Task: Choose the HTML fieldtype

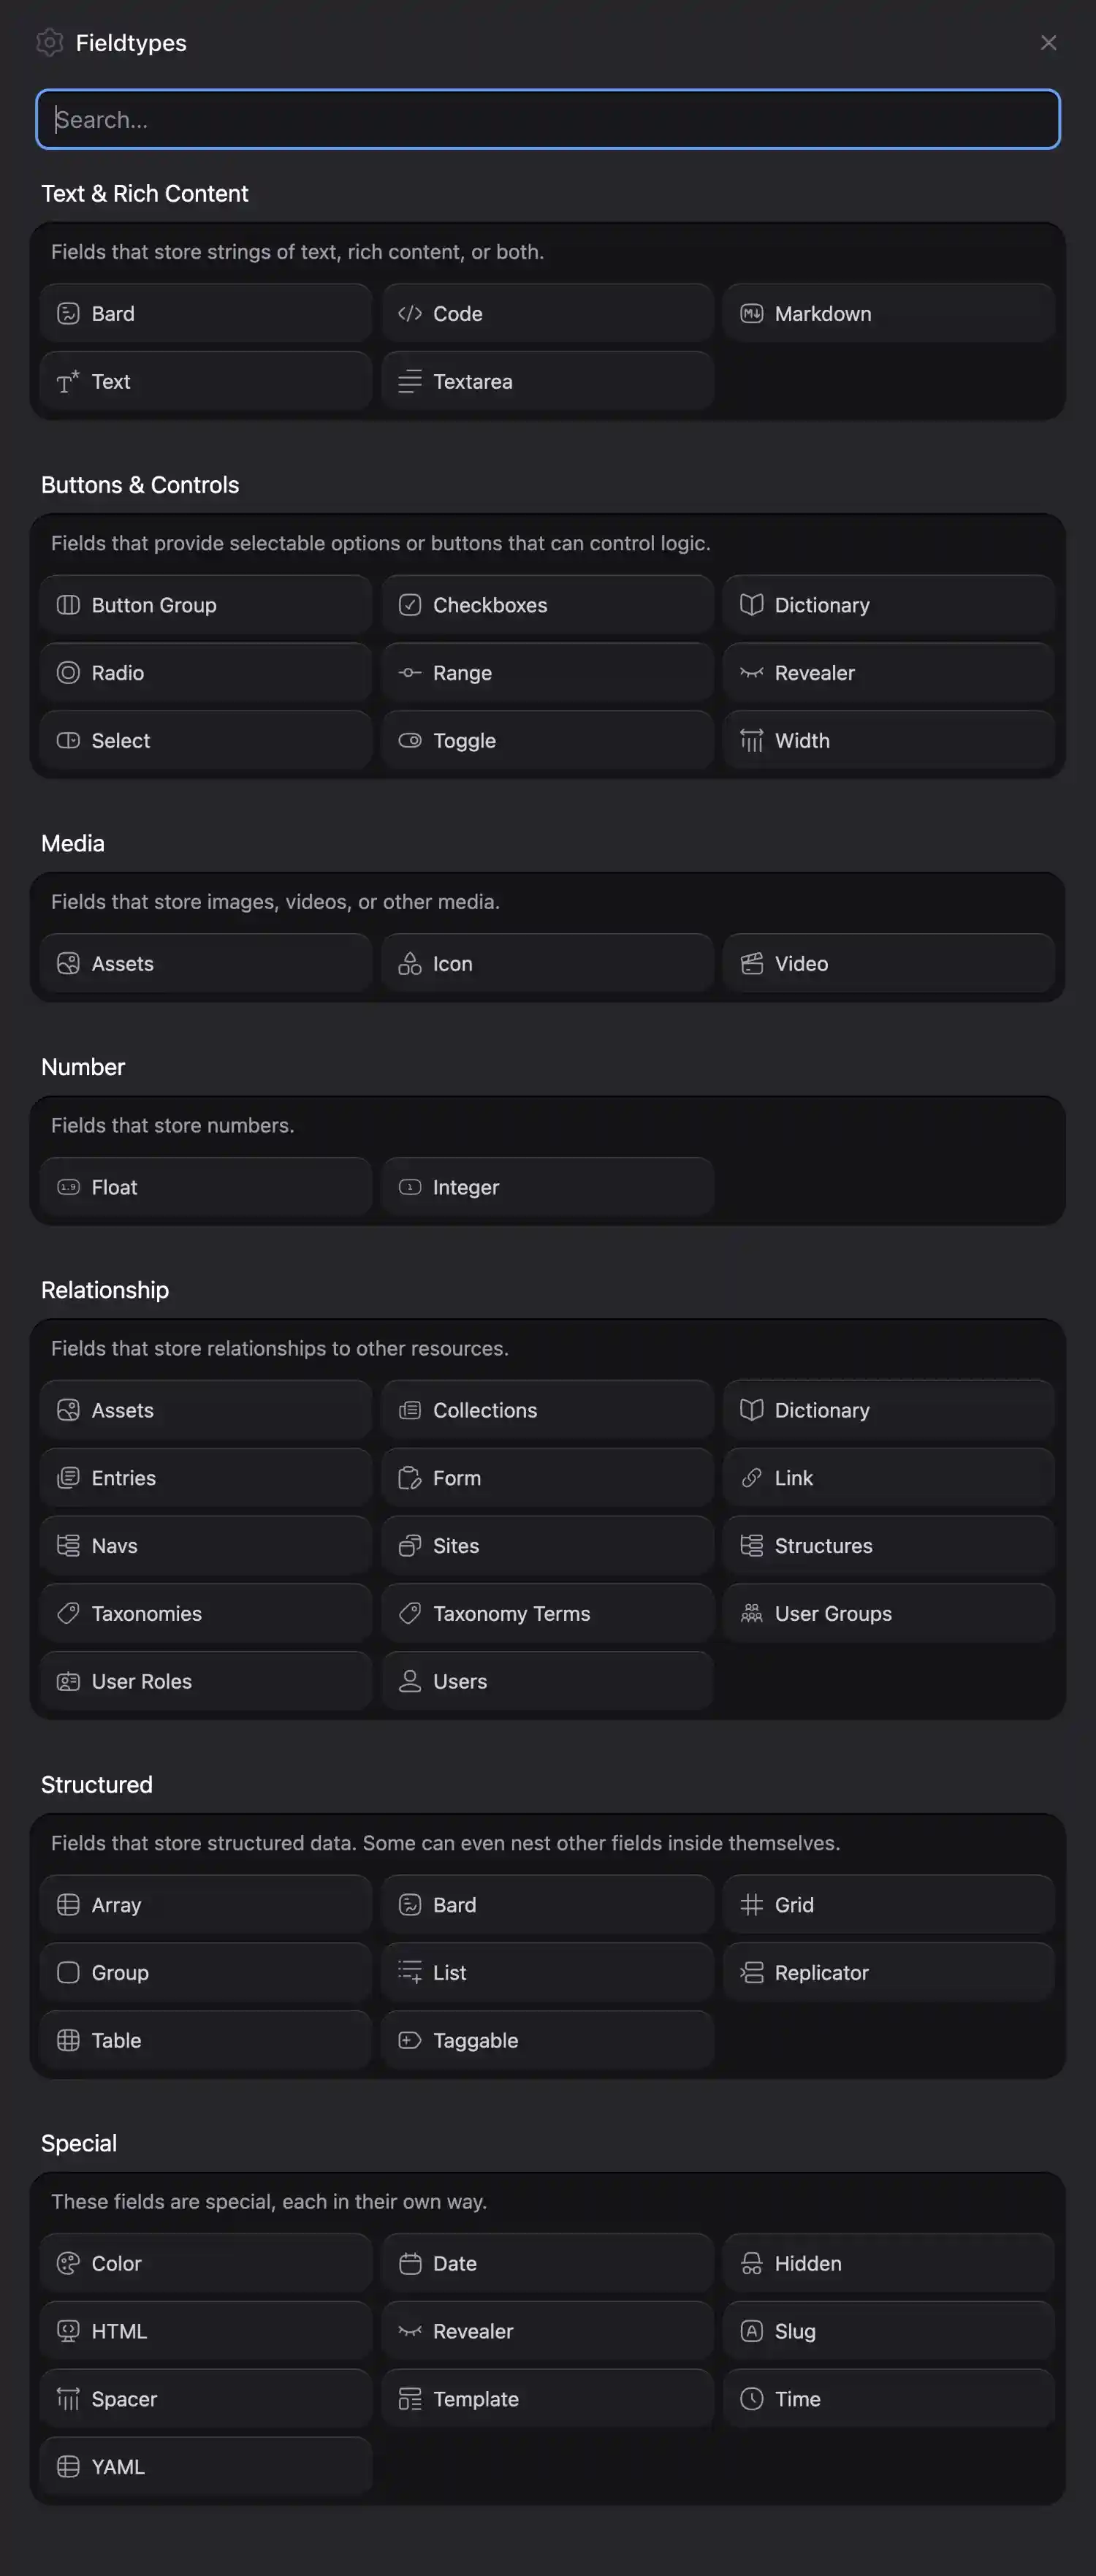Action: click(206, 2332)
